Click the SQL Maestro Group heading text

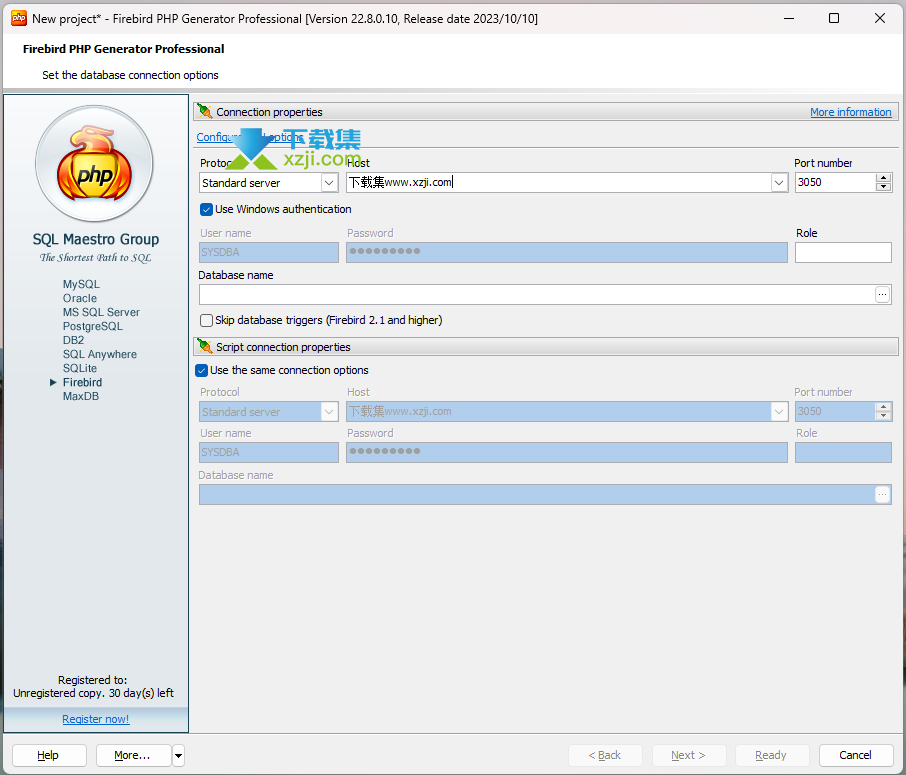[x=96, y=239]
